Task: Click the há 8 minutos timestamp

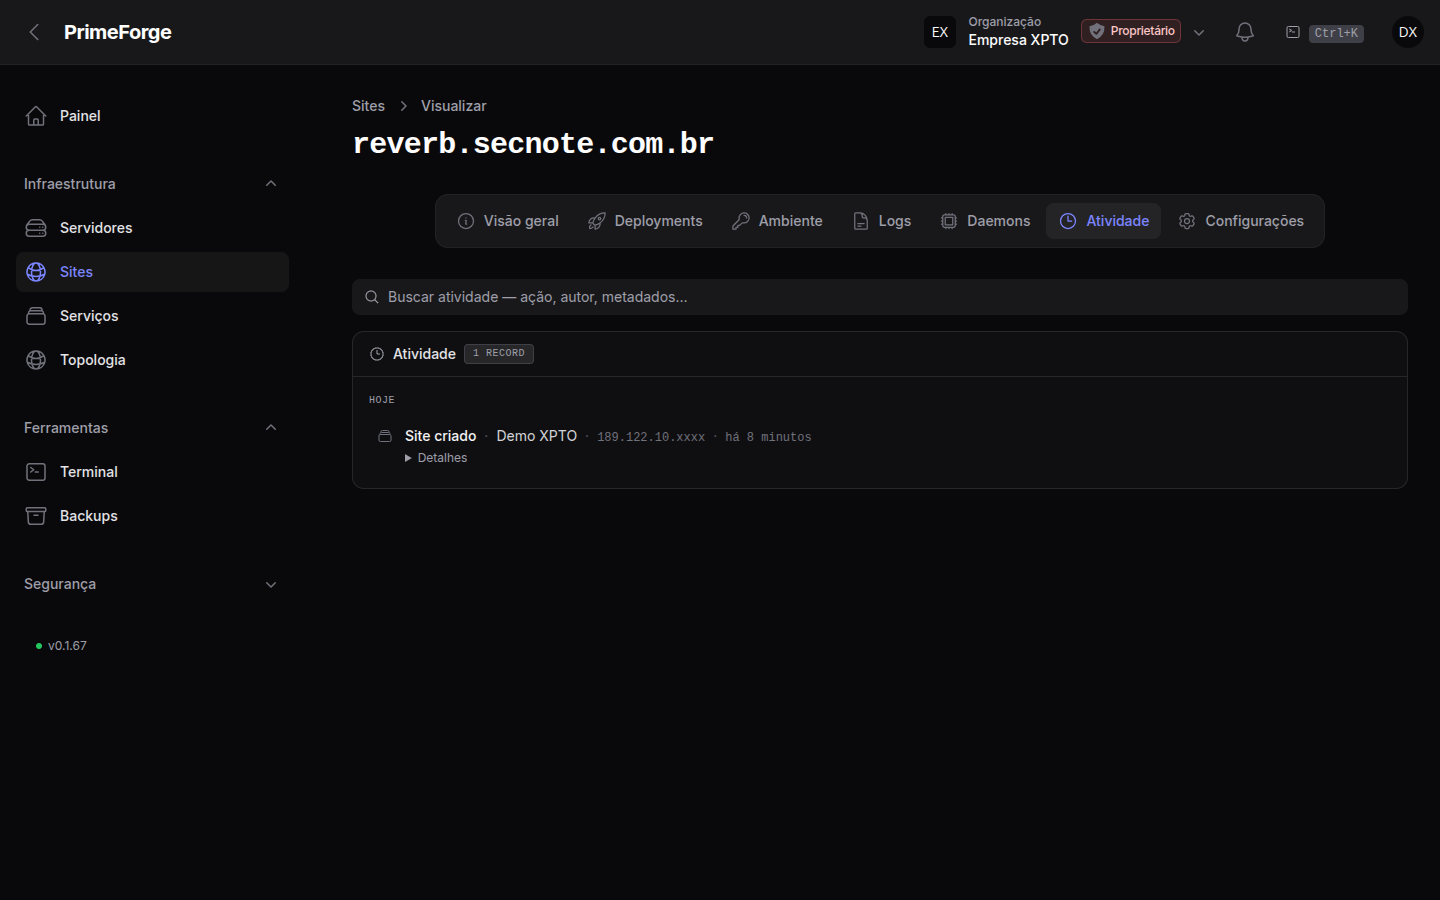Action: click(768, 437)
